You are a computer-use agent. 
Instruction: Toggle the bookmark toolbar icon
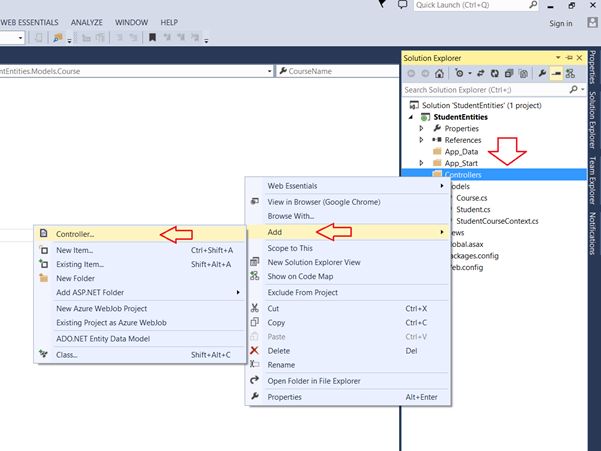(x=153, y=37)
